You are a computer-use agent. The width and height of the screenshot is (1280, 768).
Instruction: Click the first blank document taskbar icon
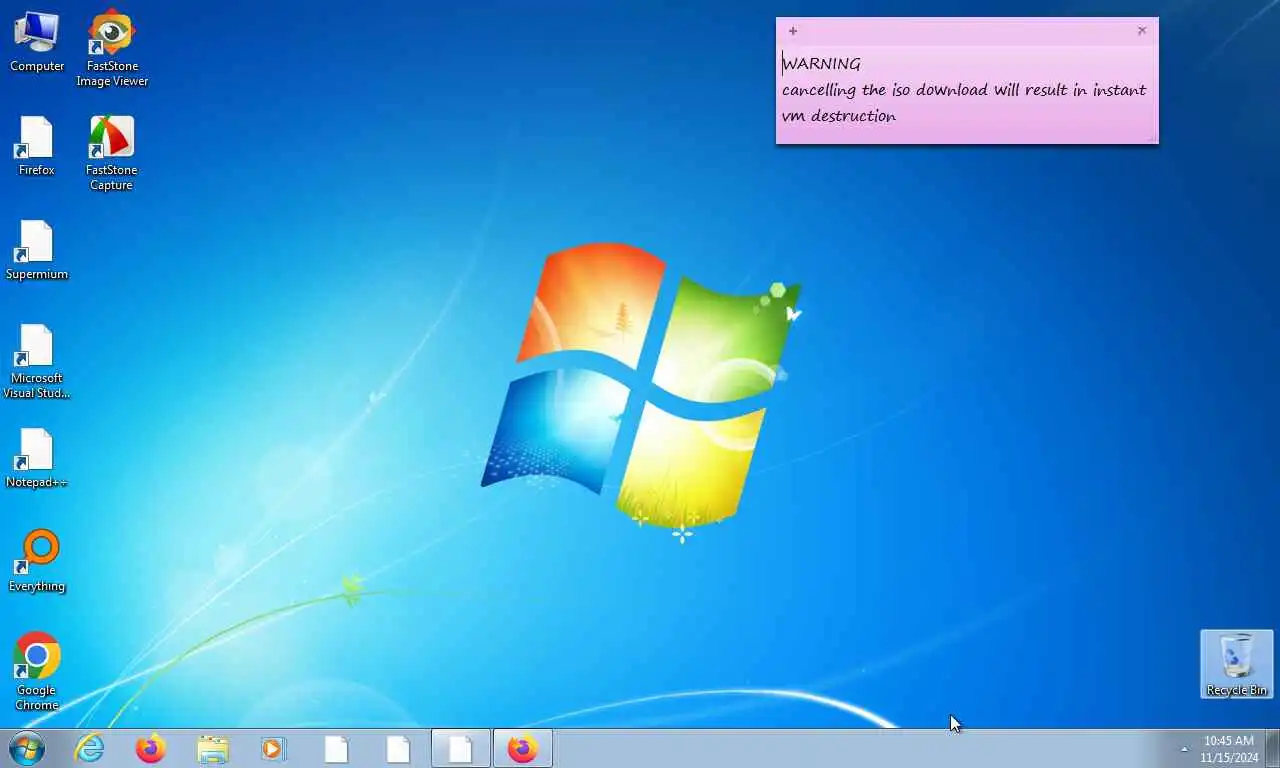(x=337, y=748)
